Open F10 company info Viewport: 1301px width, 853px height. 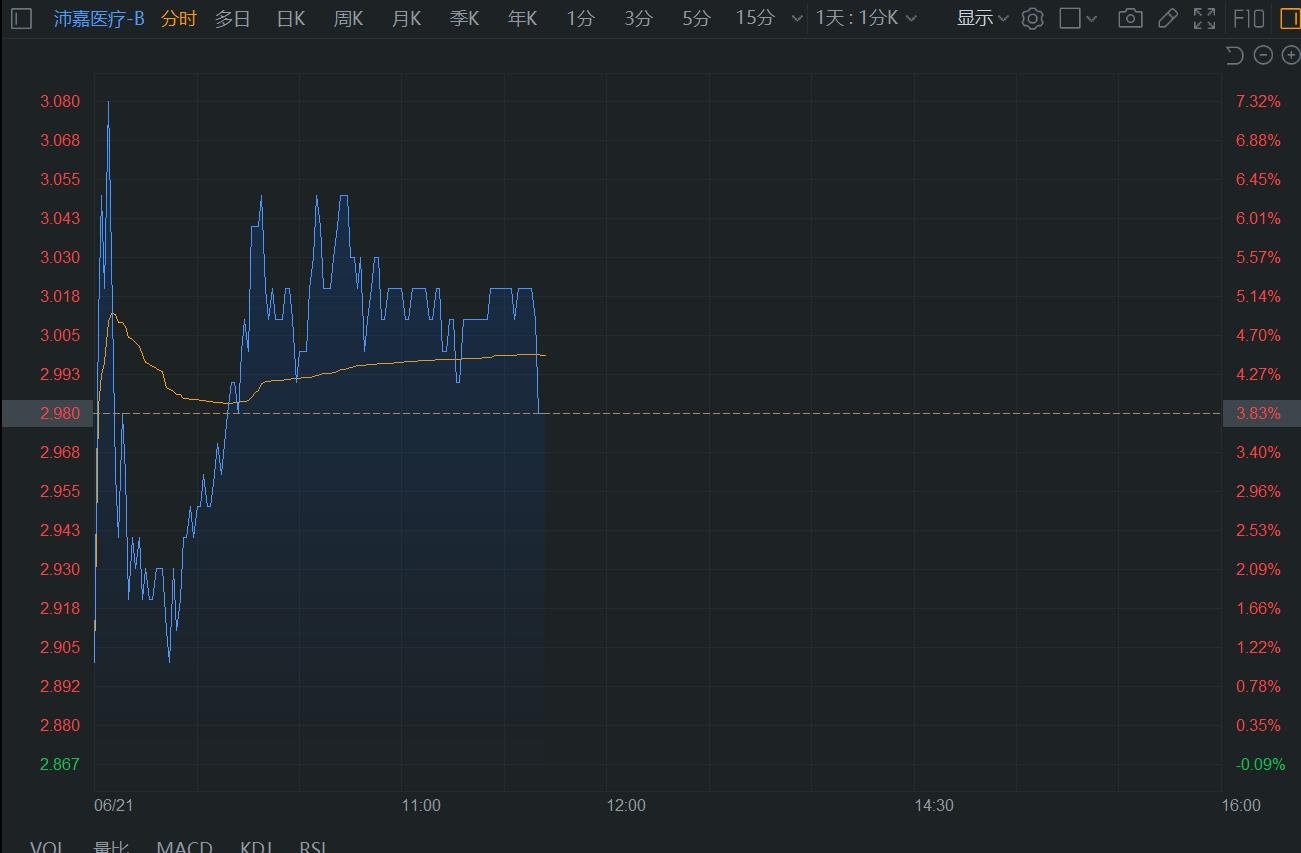pos(1248,18)
